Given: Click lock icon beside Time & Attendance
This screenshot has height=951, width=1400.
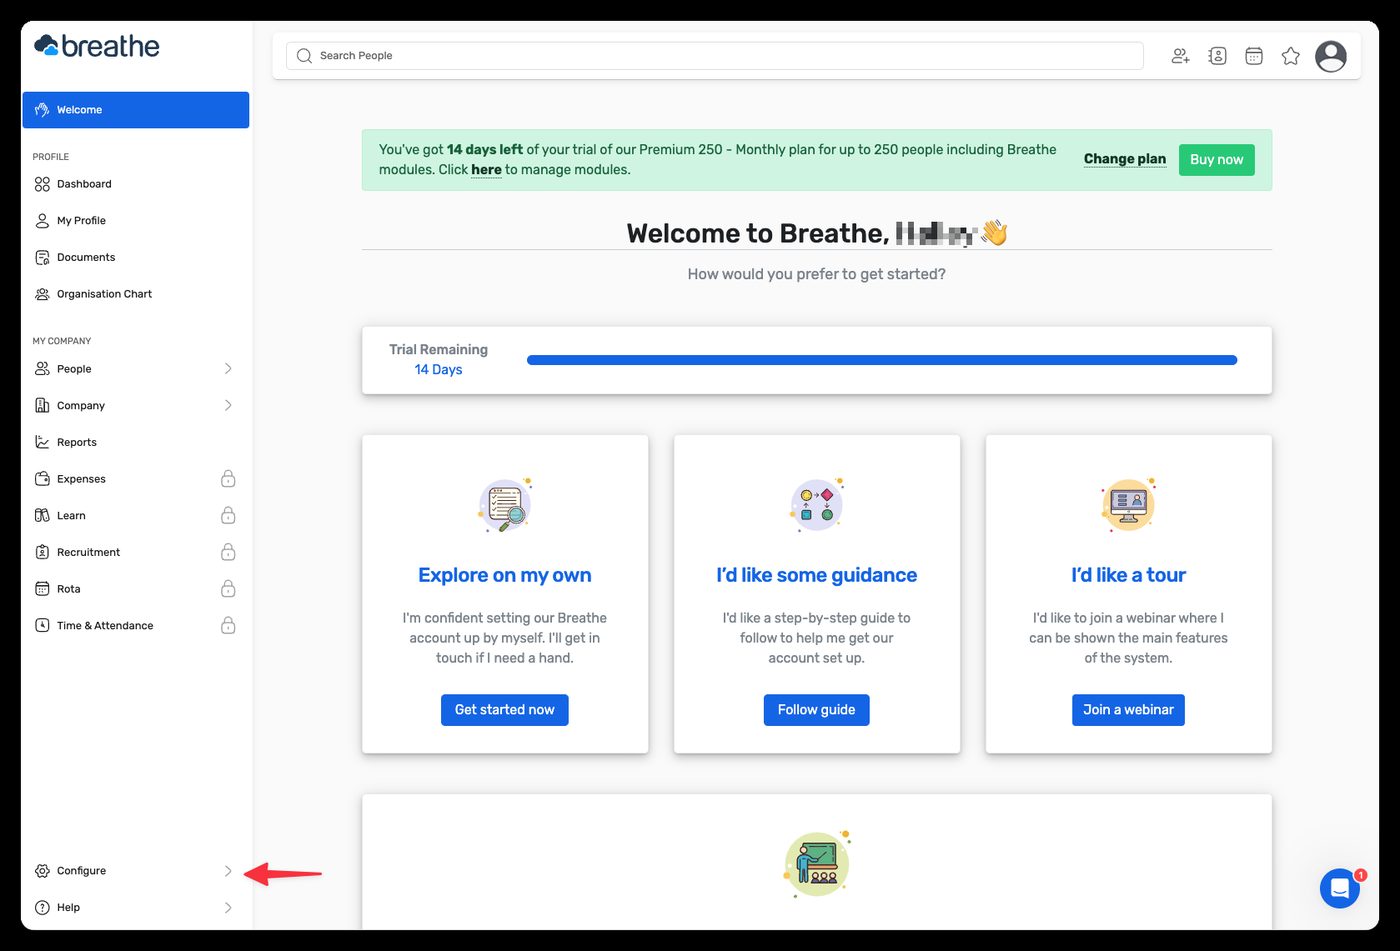Looking at the screenshot, I should click(x=228, y=625).
